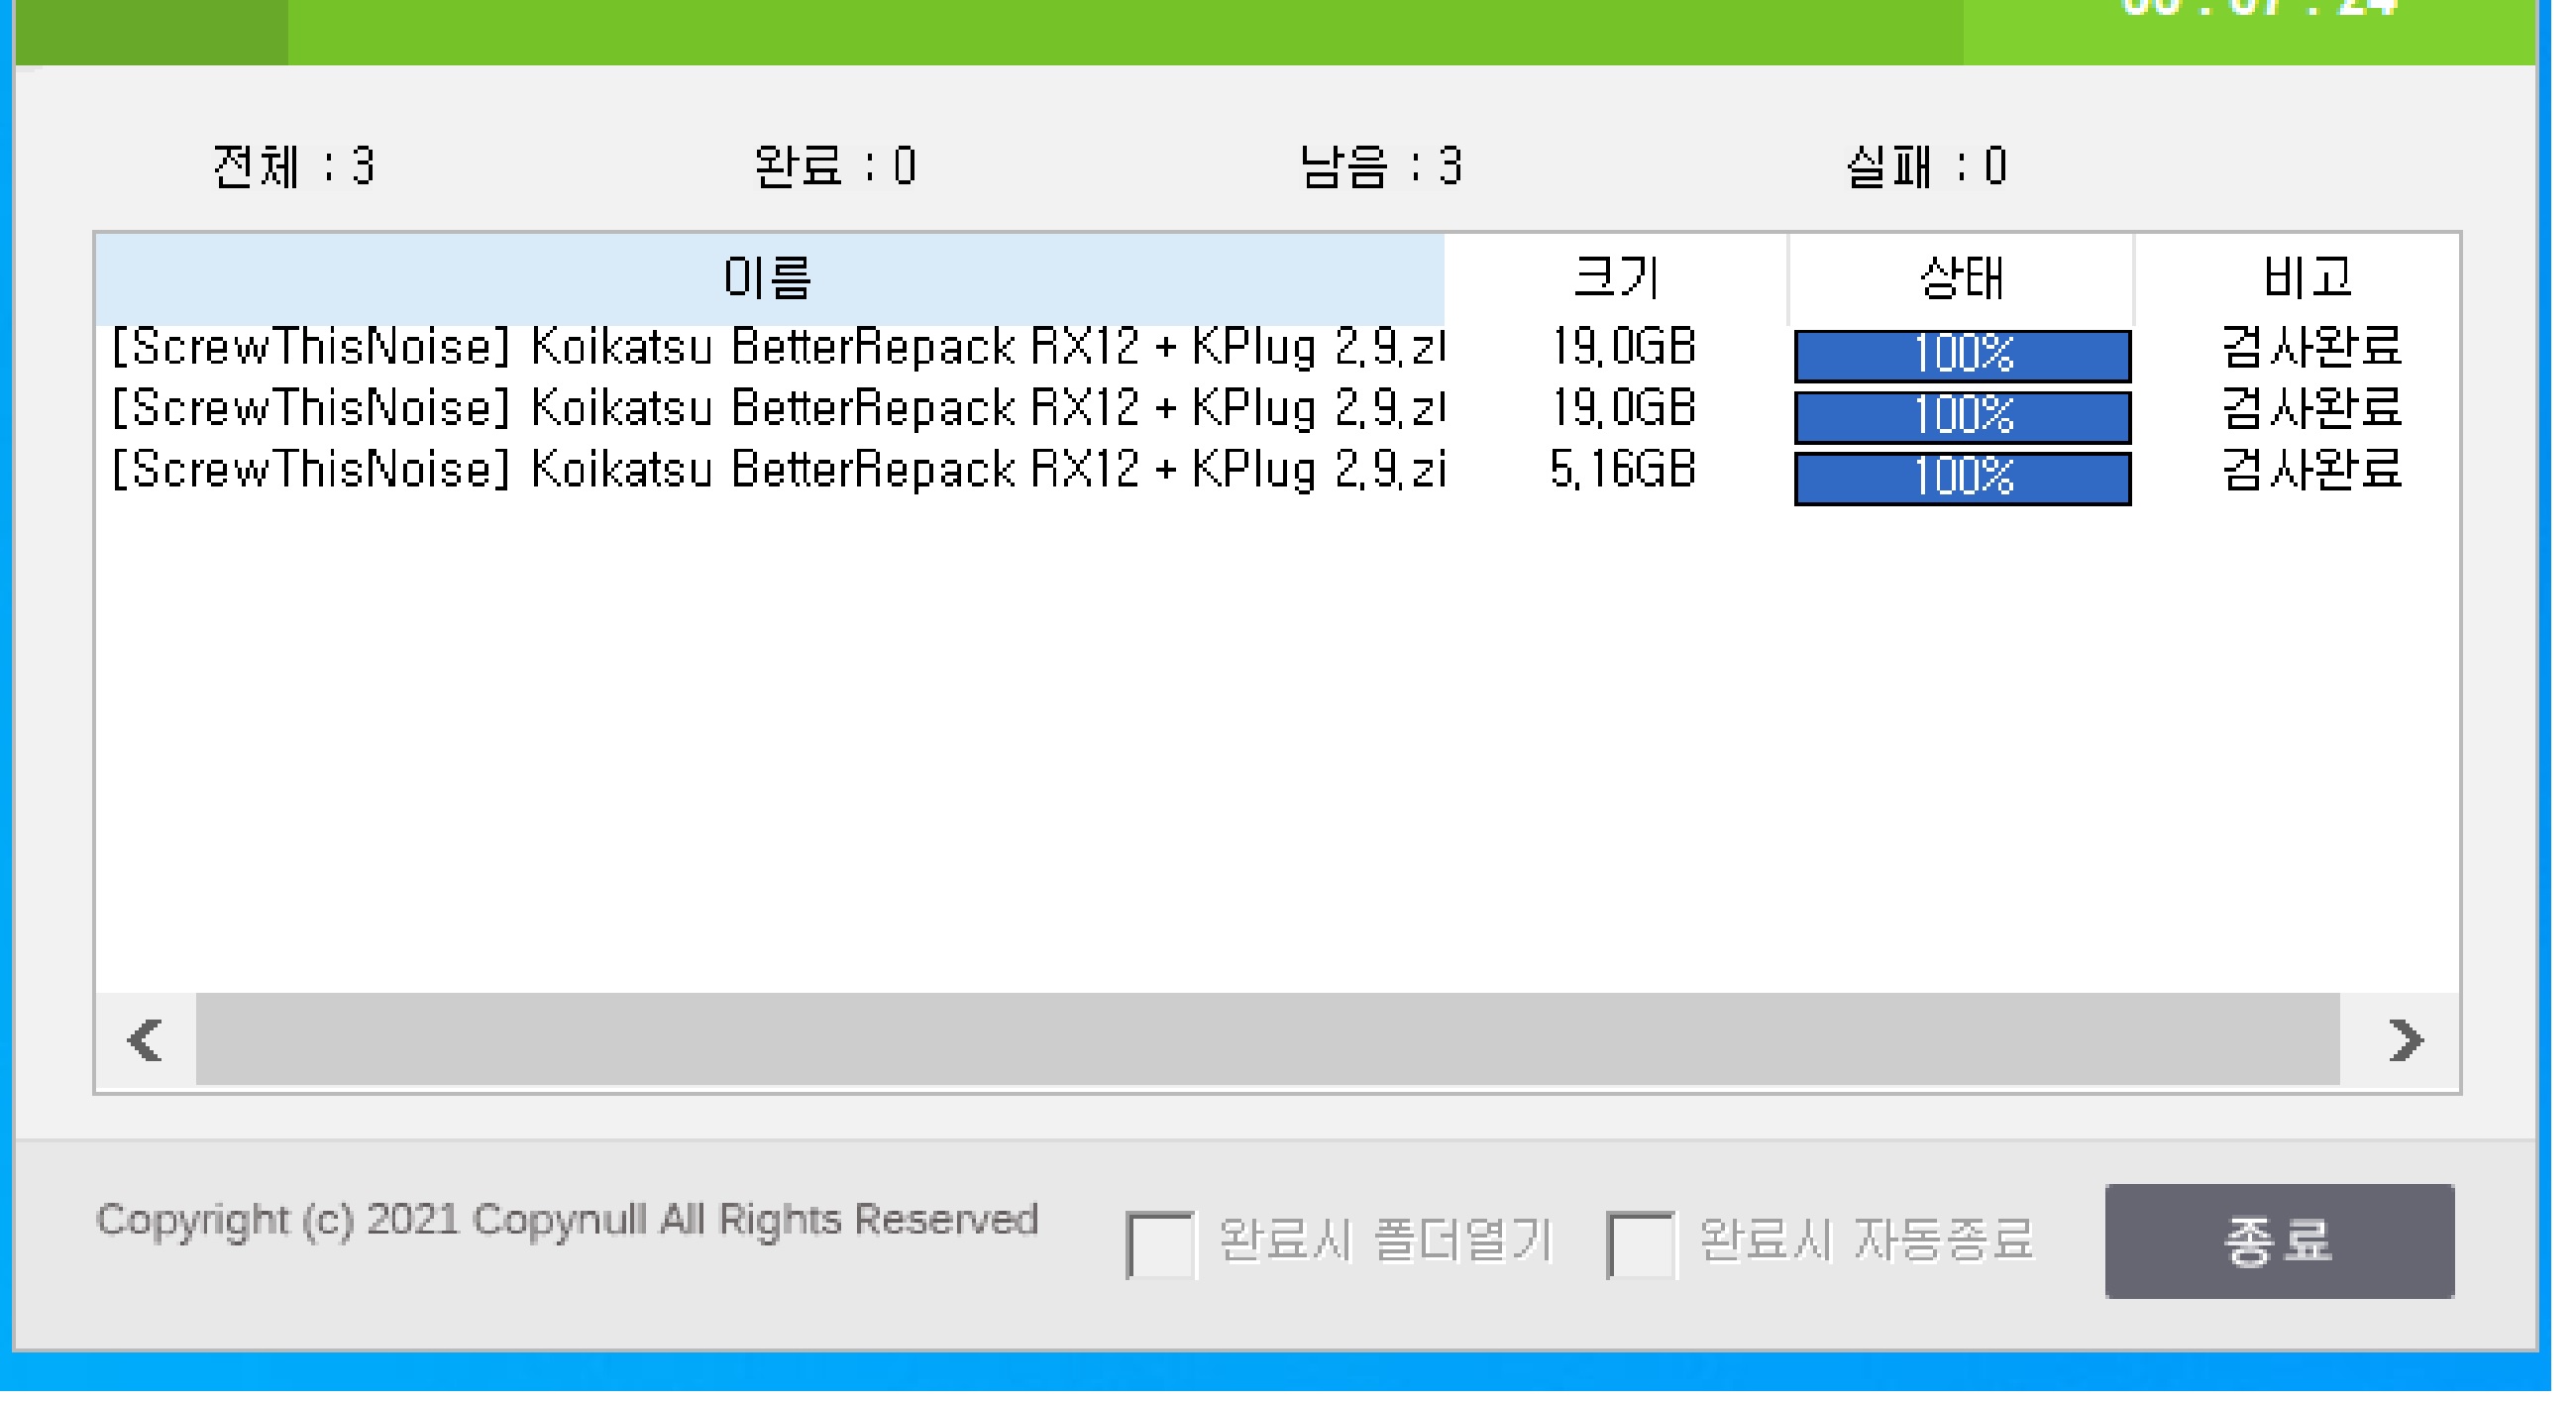Click the 검사완료 status in second row
Viewport: 2576px width, 1401px height.
pos(2310,409)
